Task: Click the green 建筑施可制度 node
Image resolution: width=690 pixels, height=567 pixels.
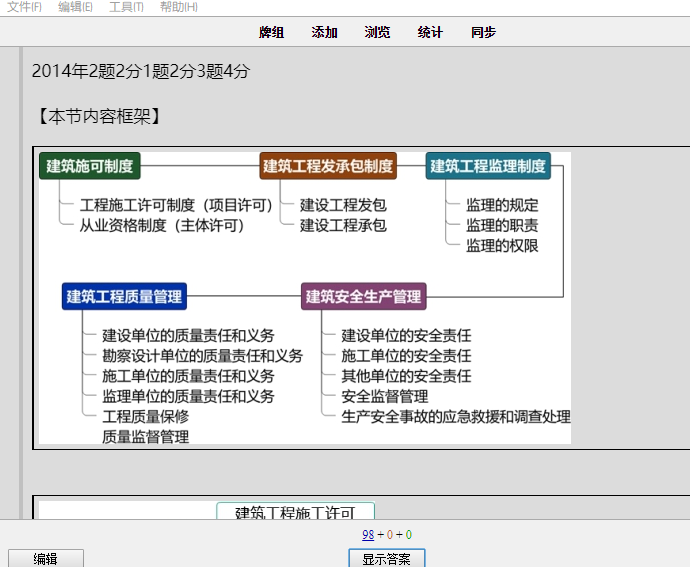Action: (90, 166)
